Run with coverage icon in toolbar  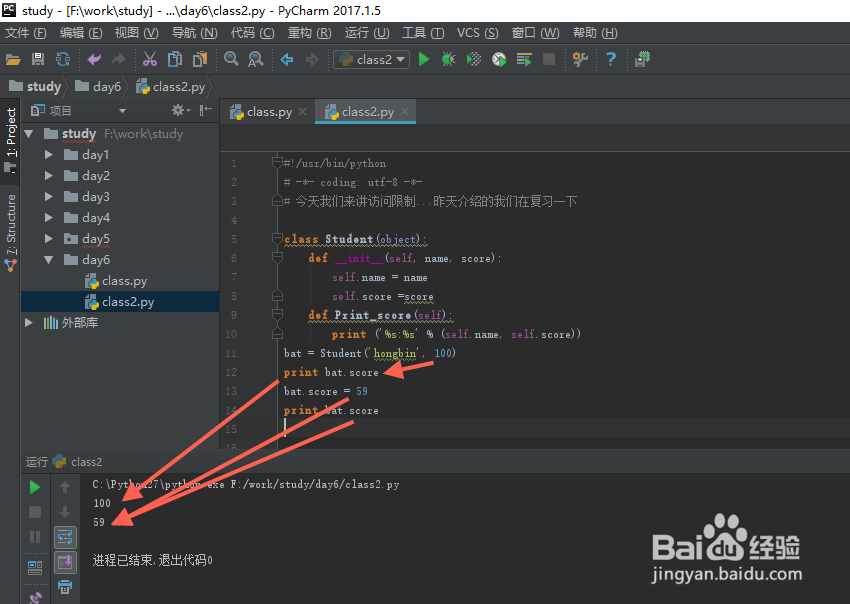coord(474,59)
